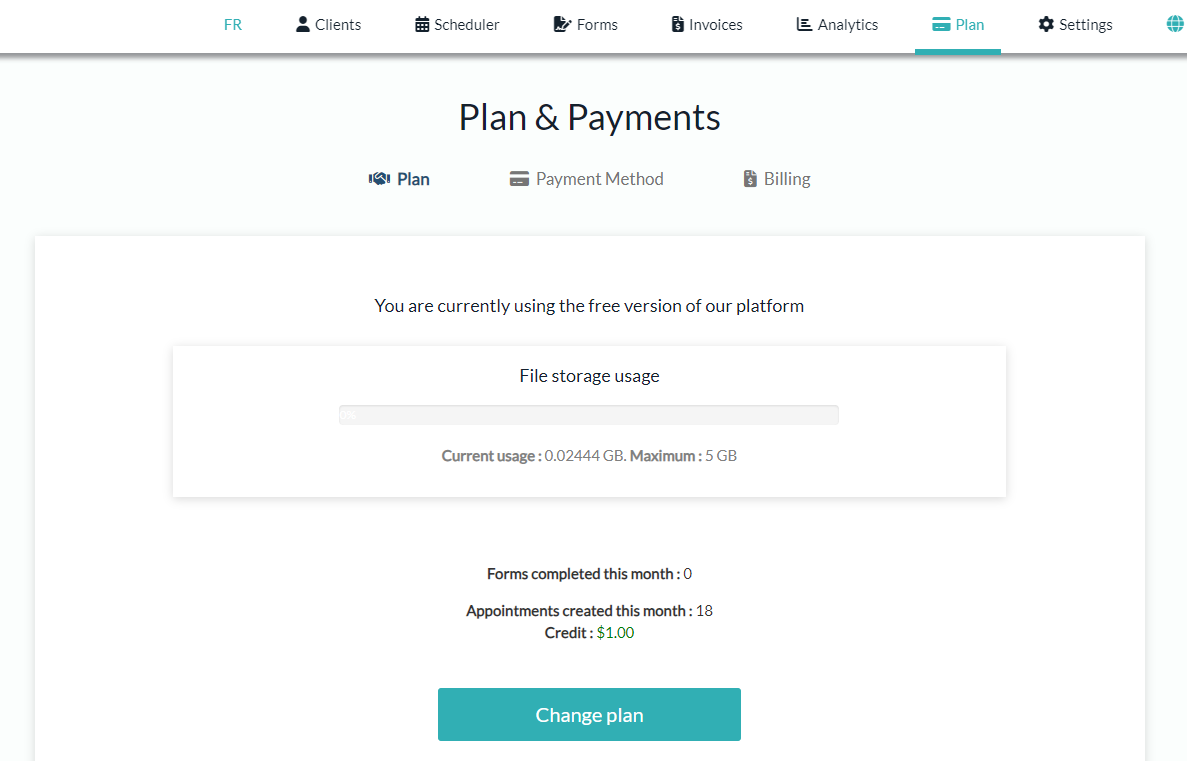Click the Clients person icon
The width and height of the screenshot is (1187, 761).
pos(303,24)
